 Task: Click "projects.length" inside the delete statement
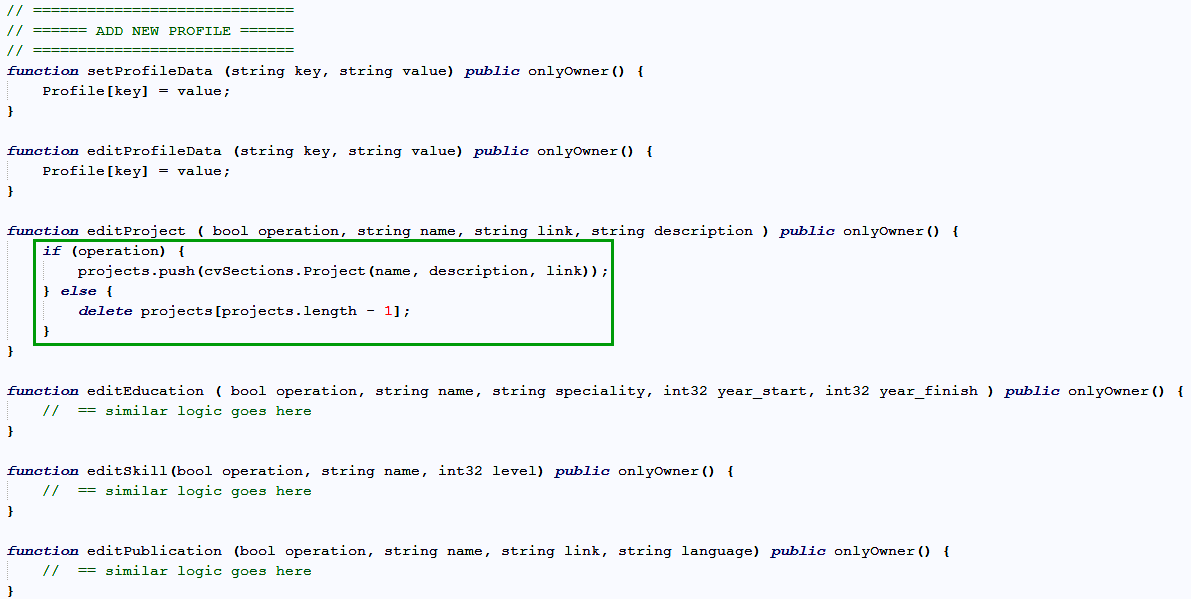click(289, 311)
